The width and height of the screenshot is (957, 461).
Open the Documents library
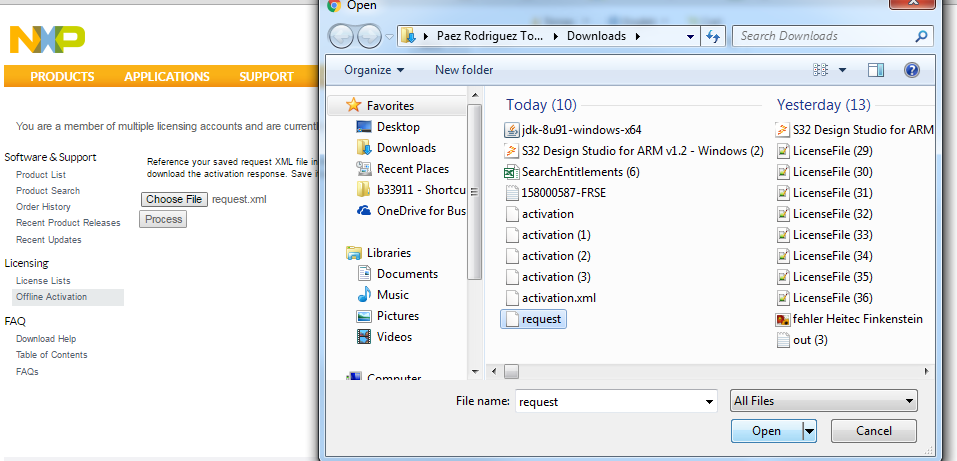pos(397,274)
